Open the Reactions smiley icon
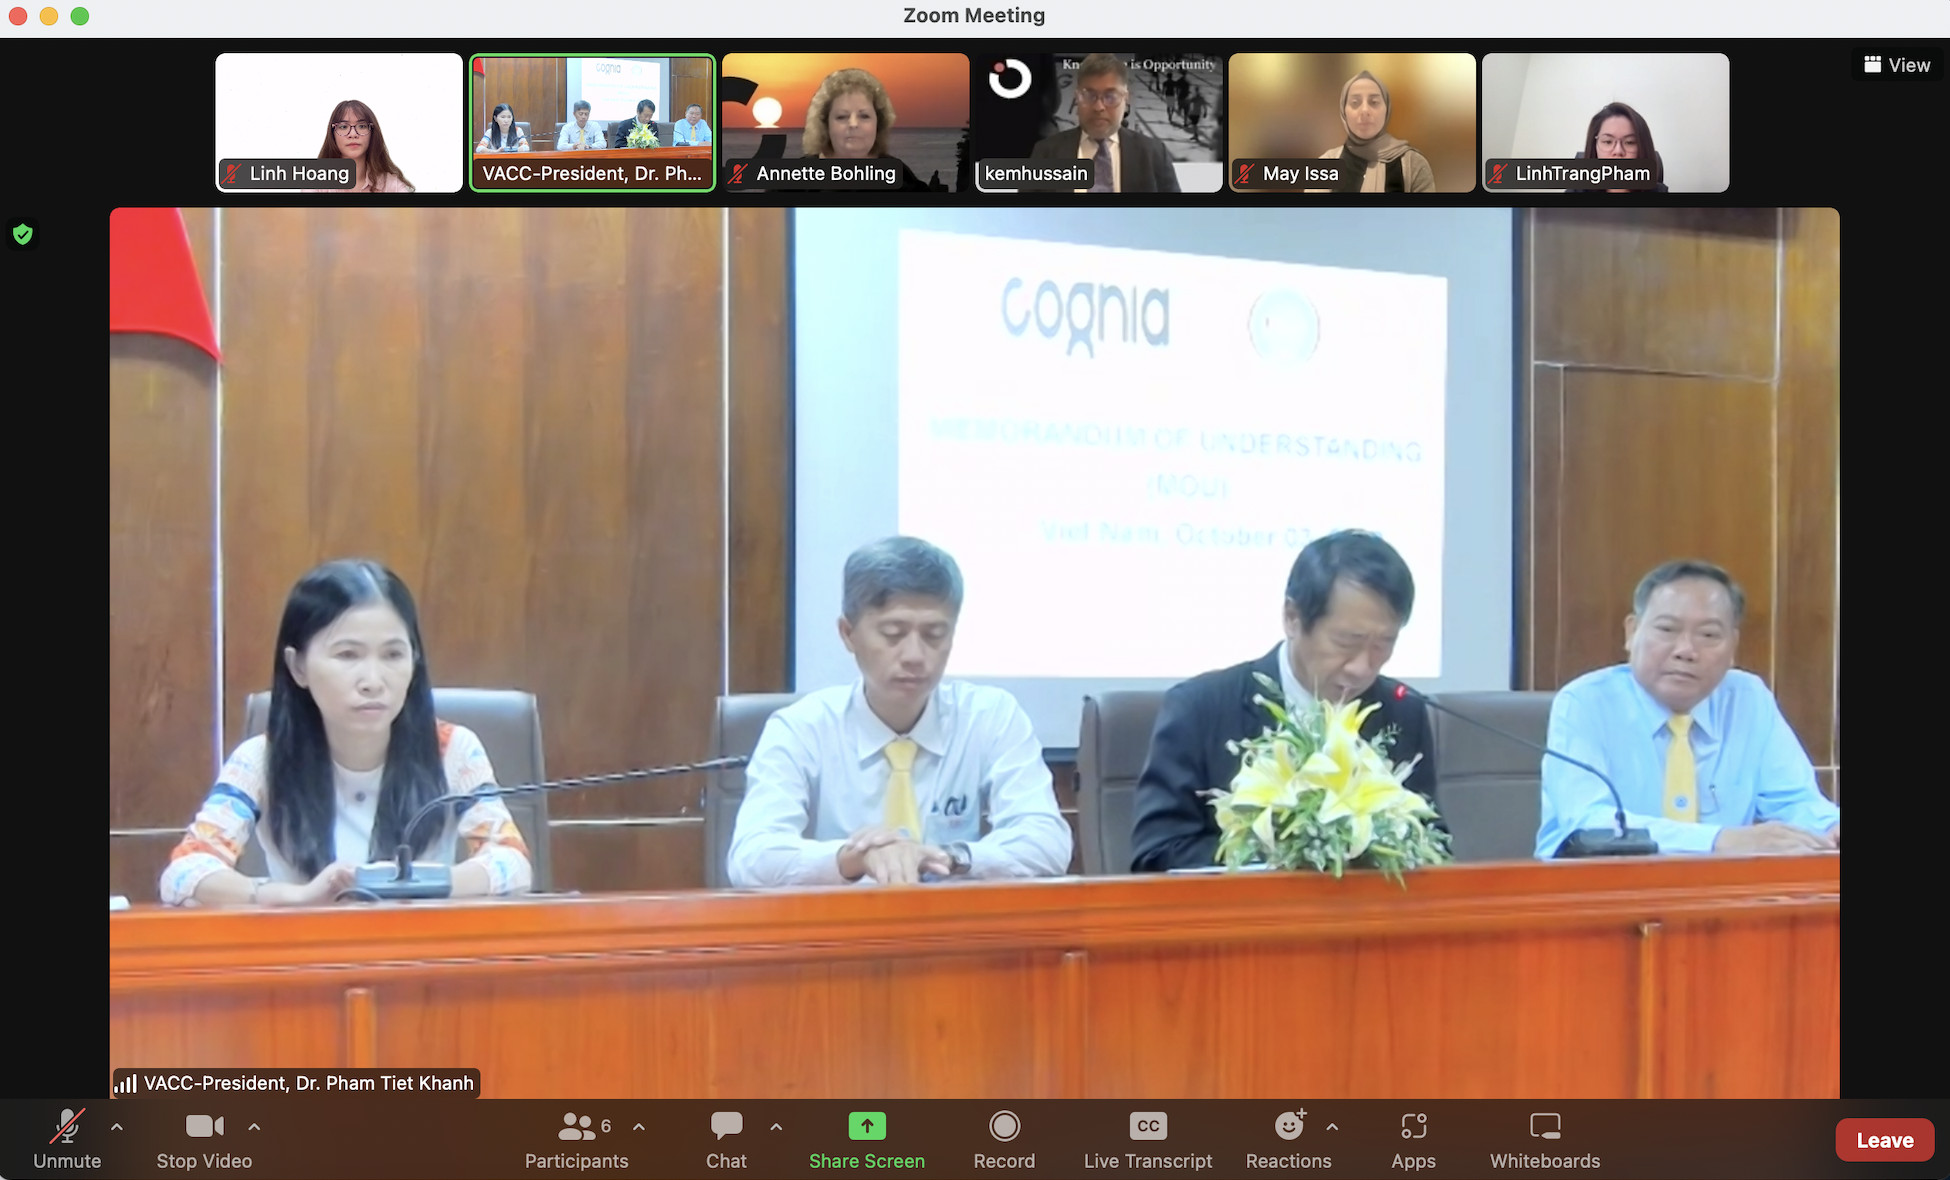This screenshot has width=1950, height=1180. [1288, 1127]
